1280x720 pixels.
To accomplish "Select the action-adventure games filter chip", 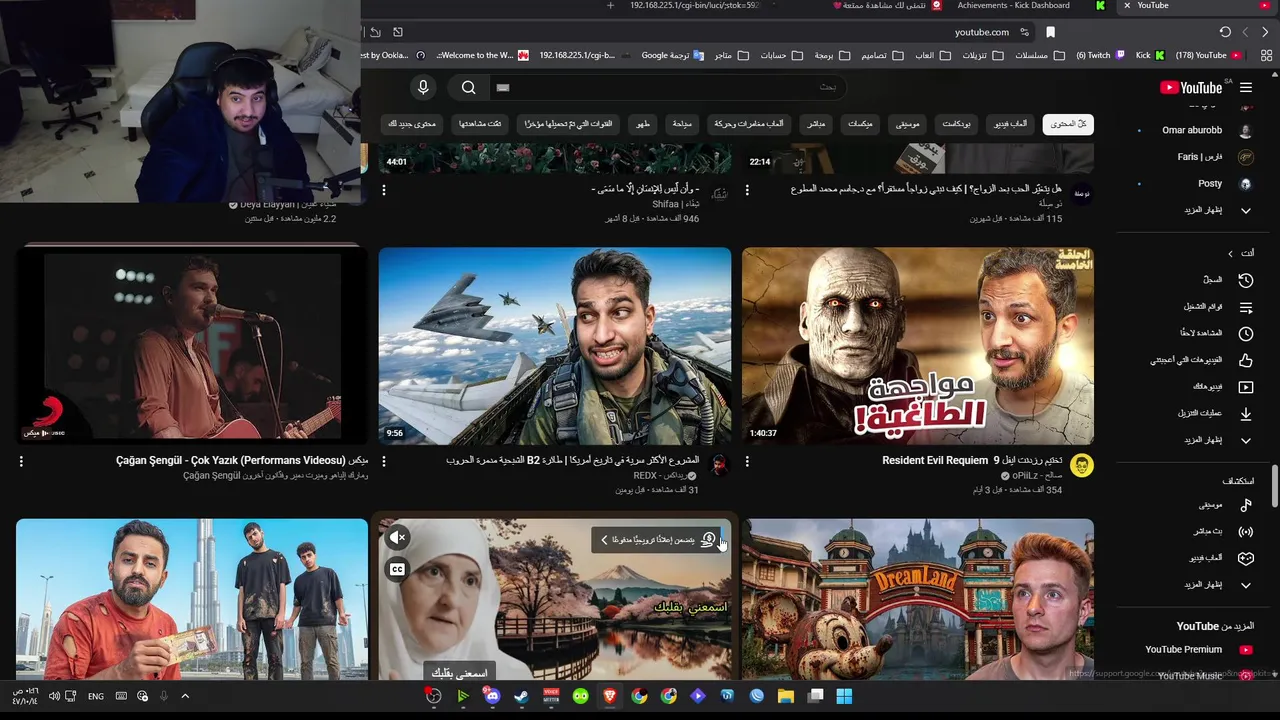I will coord(749,124).
